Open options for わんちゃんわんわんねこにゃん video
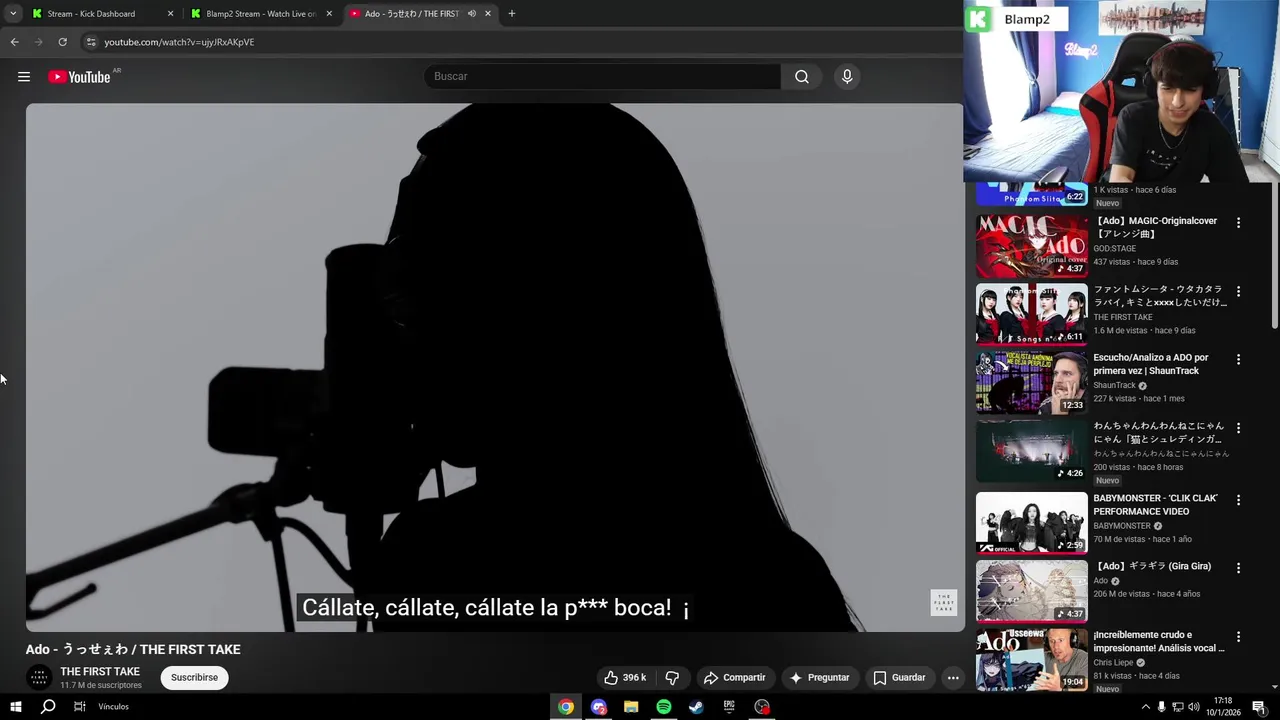This screenshot has height=720, width=1280. [1238, 428]
